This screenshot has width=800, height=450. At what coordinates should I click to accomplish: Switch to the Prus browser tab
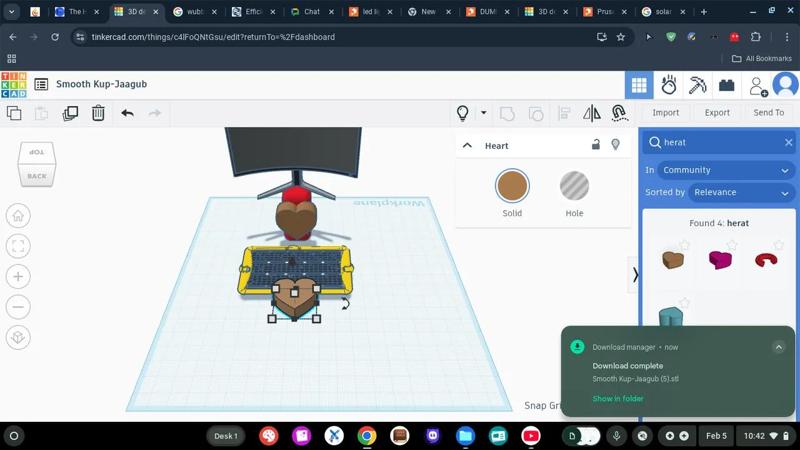[605, 11]
